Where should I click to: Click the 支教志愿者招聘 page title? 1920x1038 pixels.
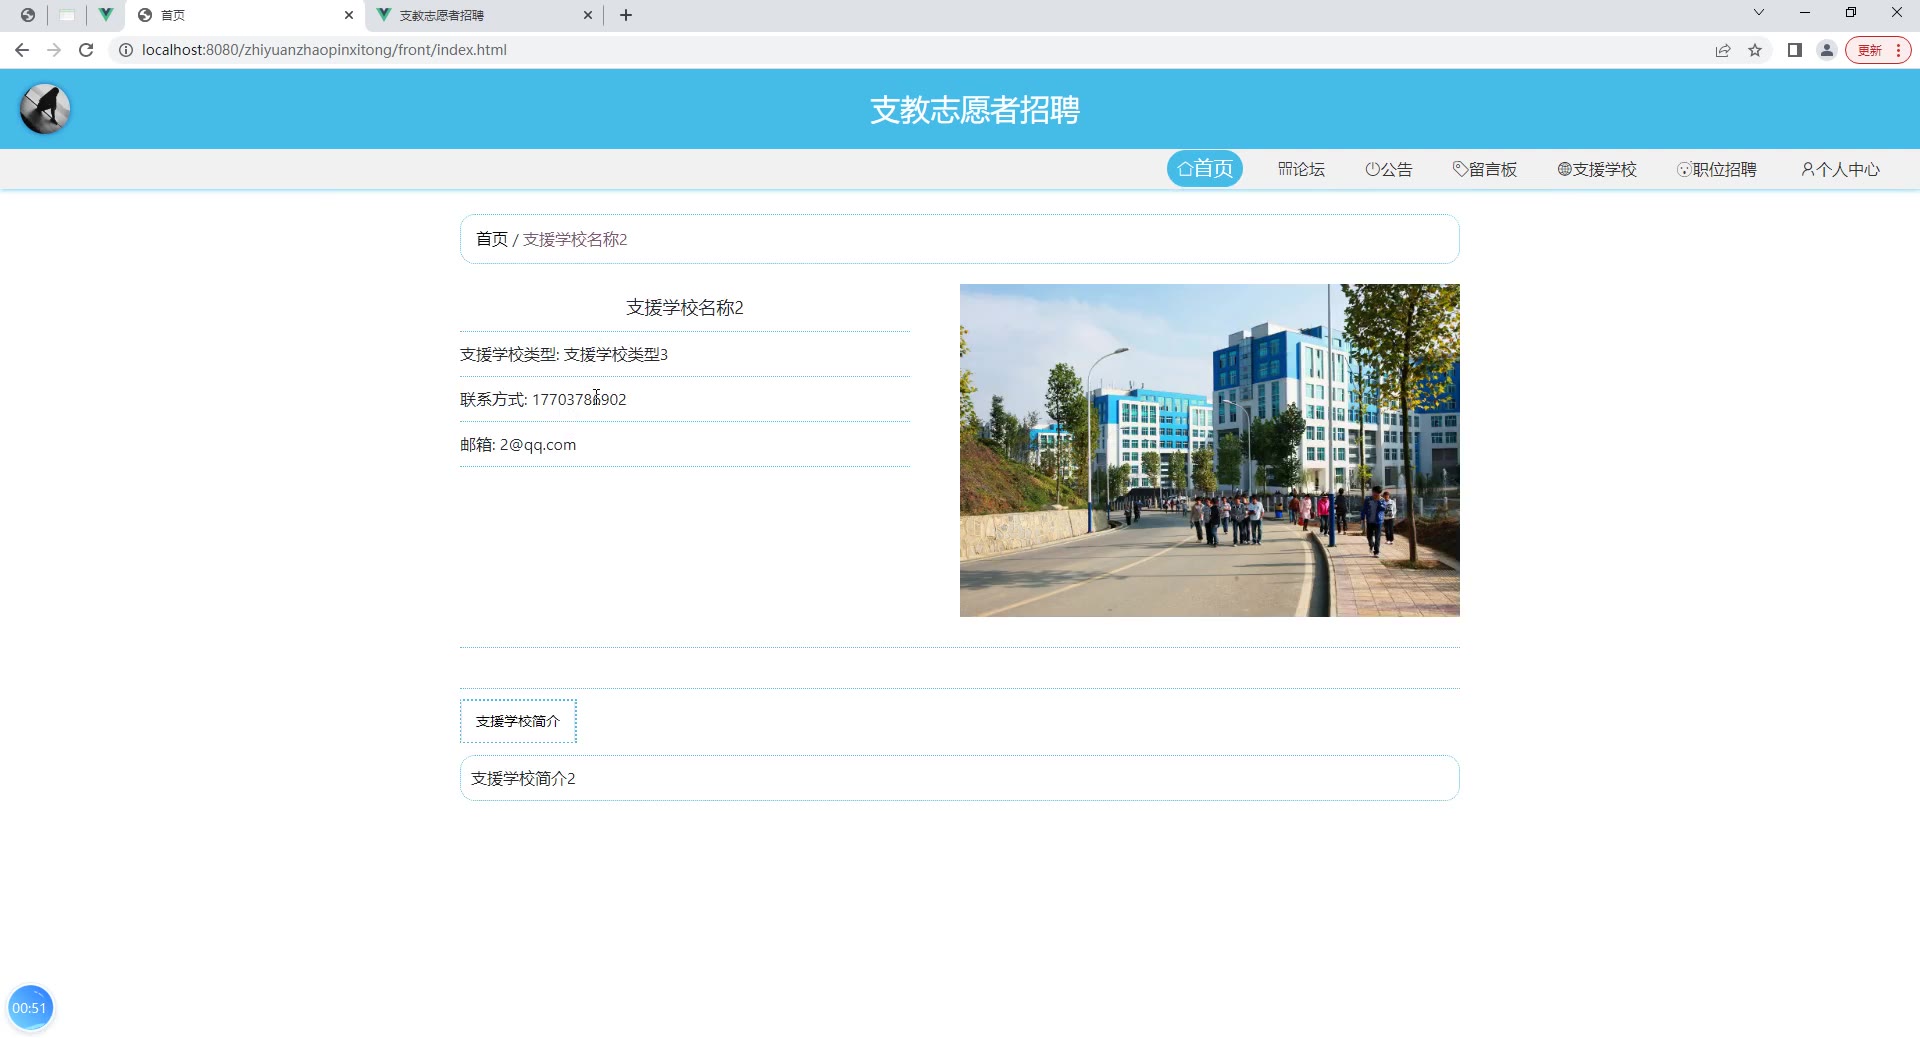click(975, 109)
